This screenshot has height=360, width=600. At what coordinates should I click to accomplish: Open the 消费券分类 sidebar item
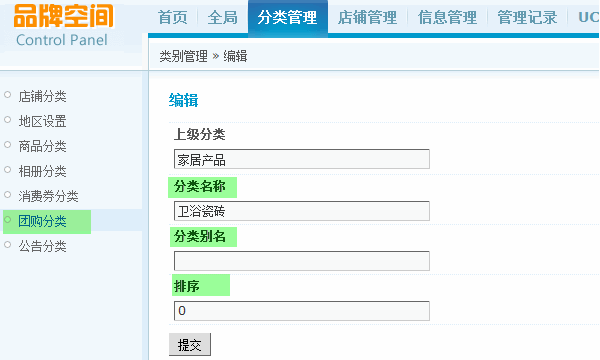(48, 196)
